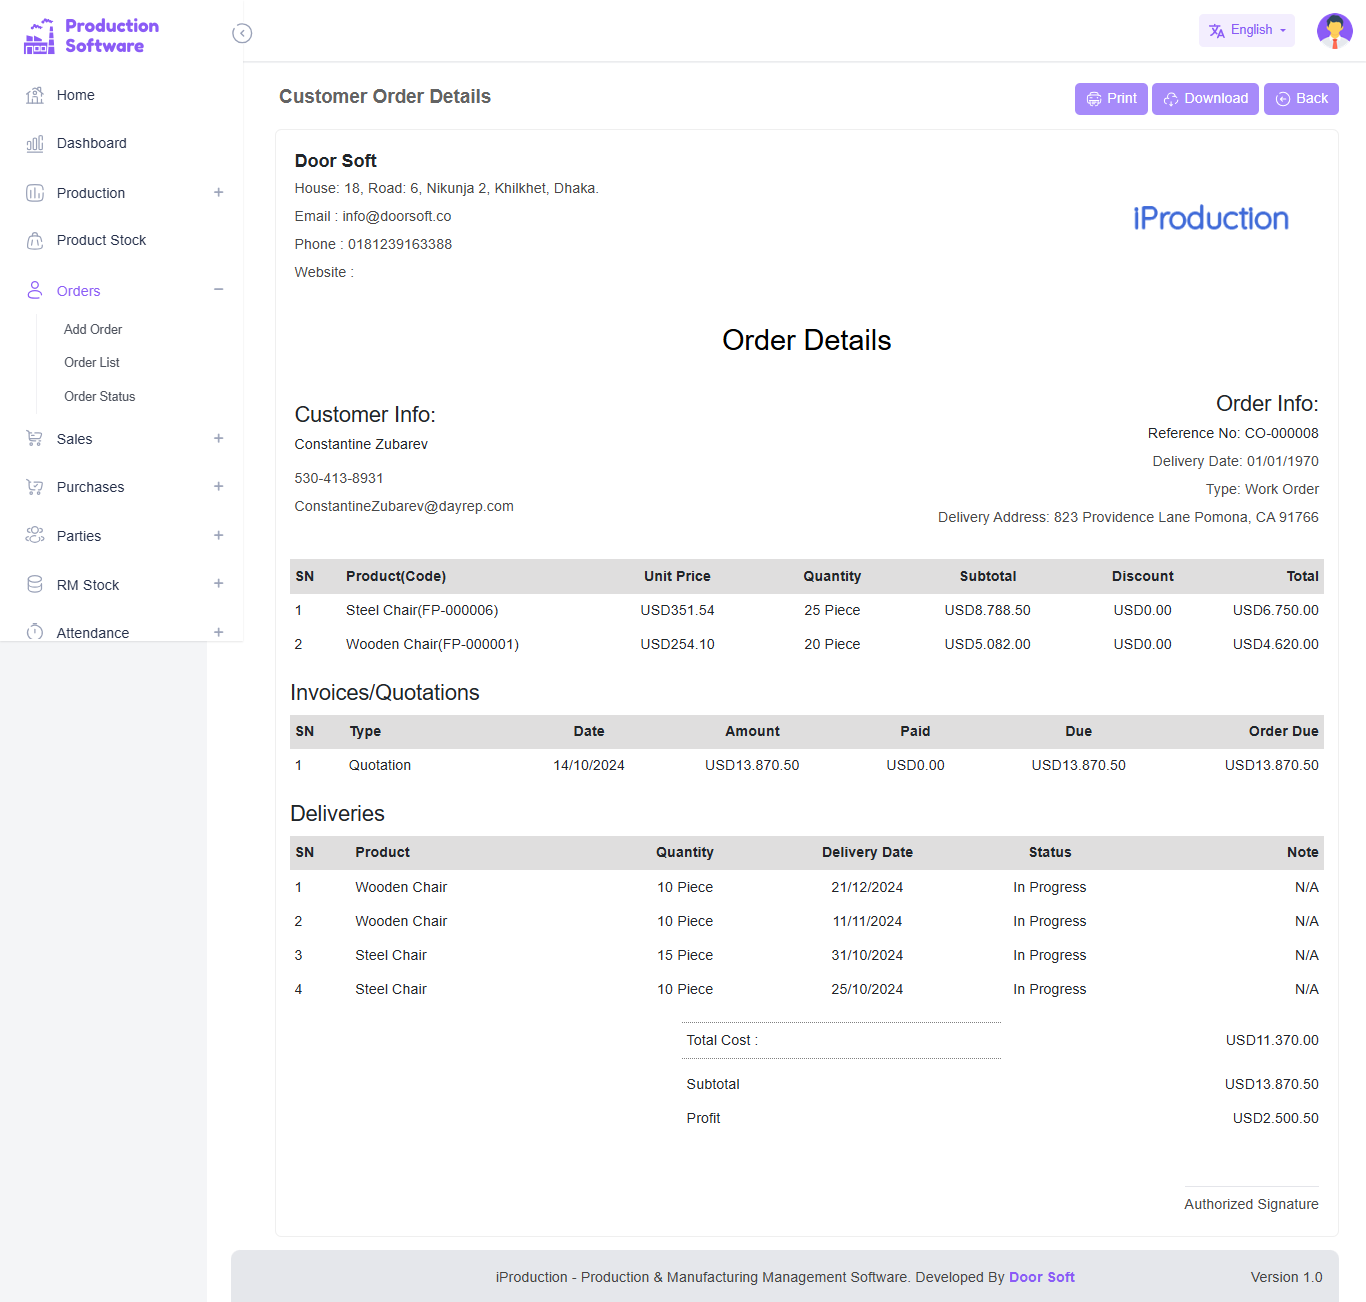Screen dimensions: 1366x1302
Task: Open the Door Soft link in footer
Action: coord(1041,1277)
